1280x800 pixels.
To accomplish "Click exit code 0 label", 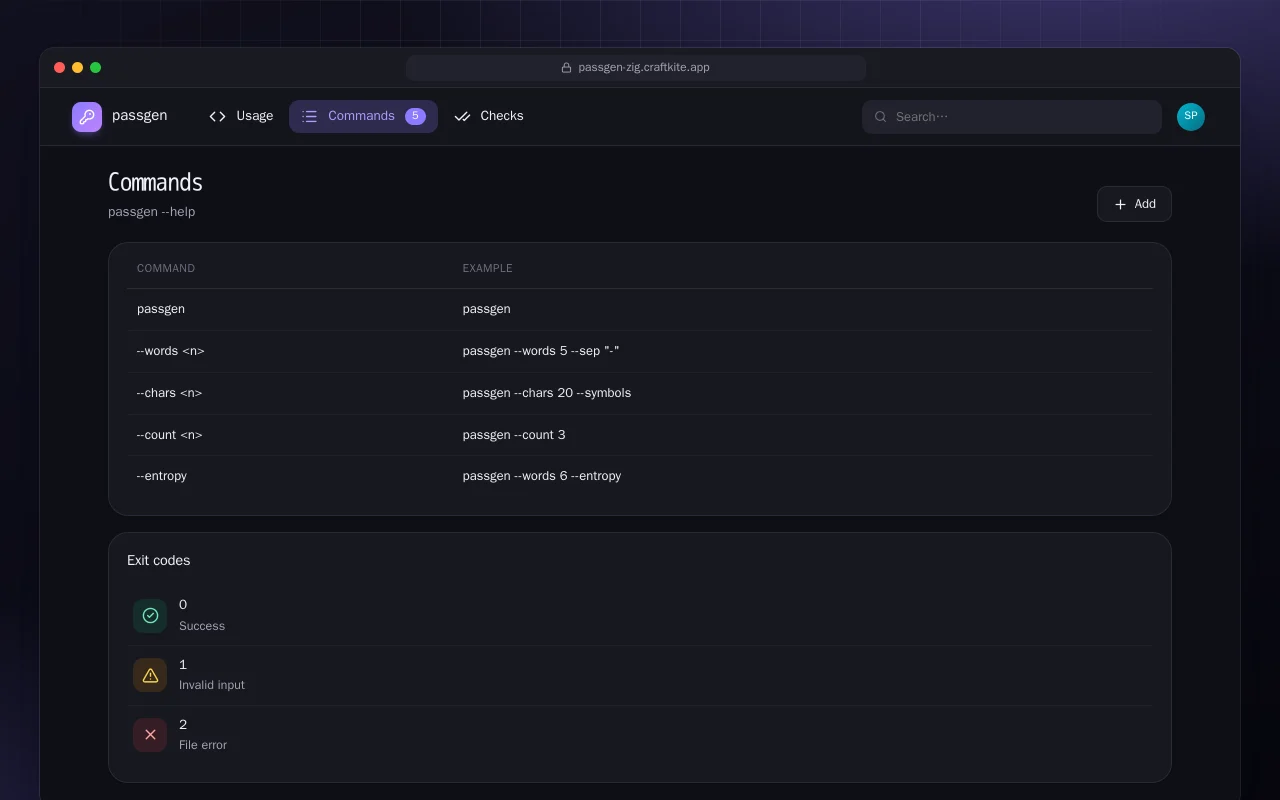I will point(183,605).
